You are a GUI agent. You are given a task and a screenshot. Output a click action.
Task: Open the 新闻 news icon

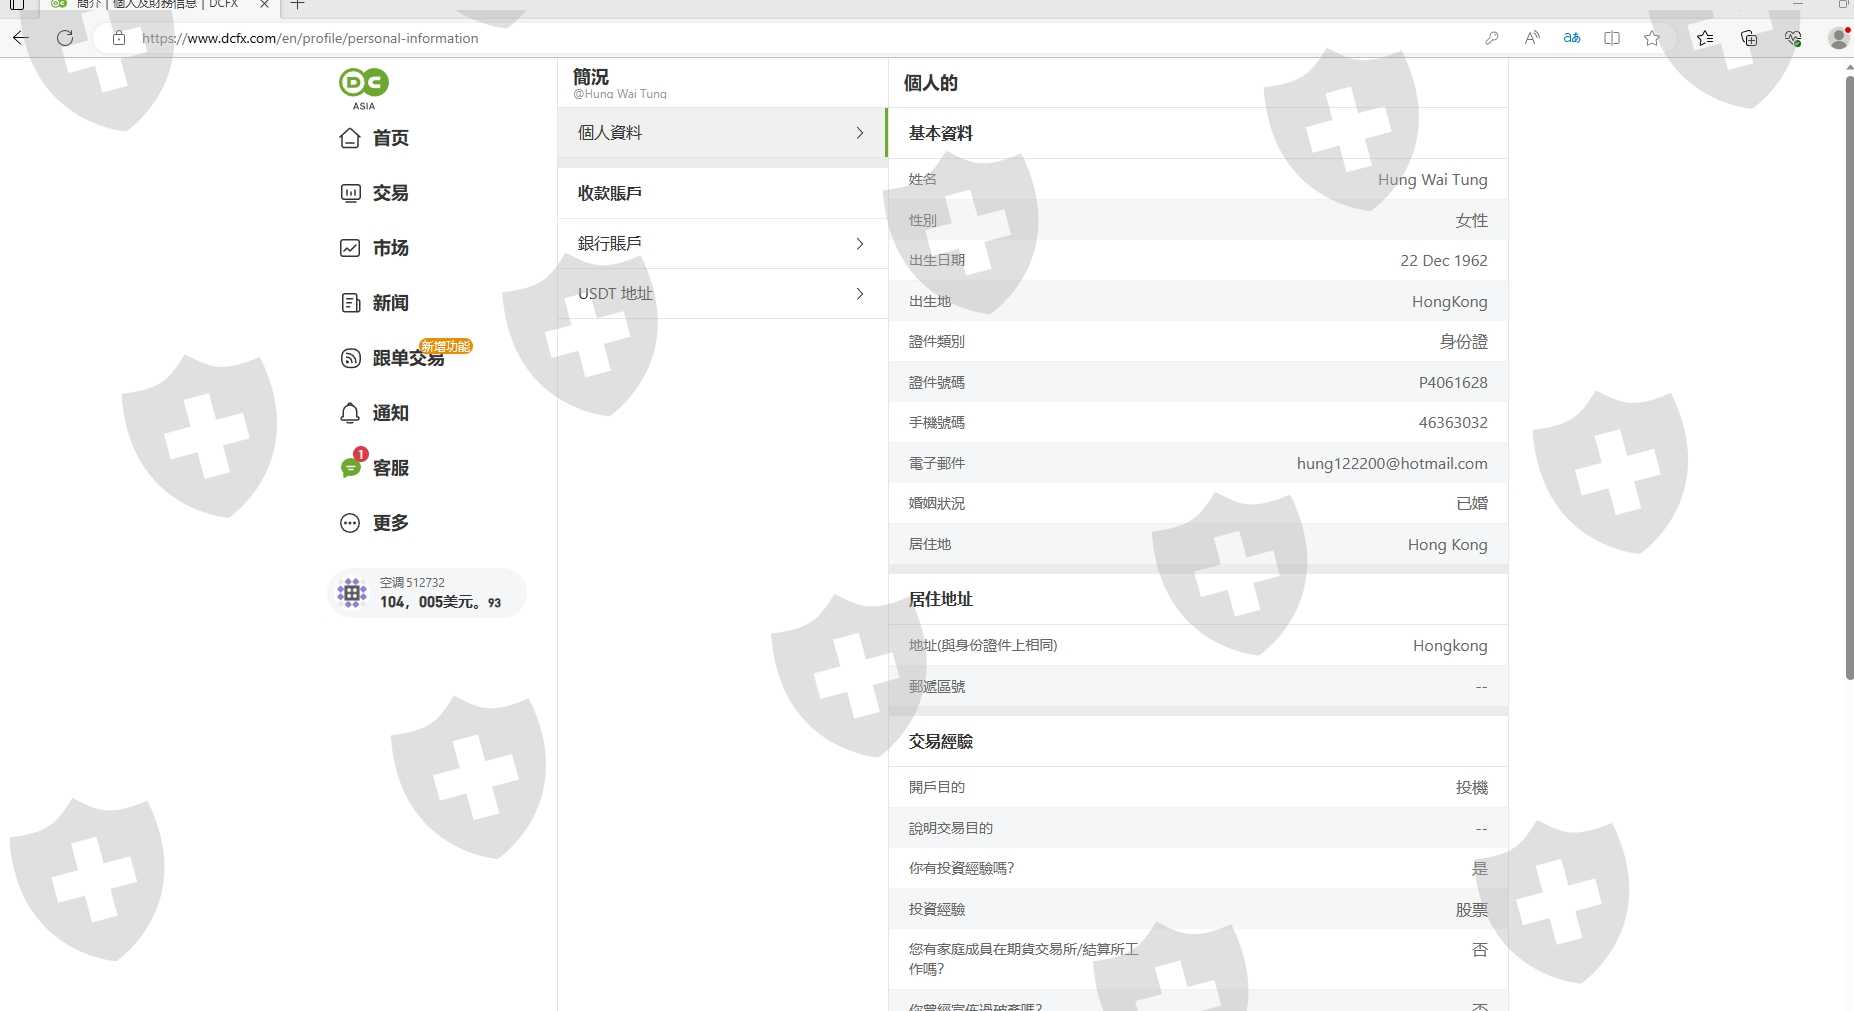(x=350, y=303)
